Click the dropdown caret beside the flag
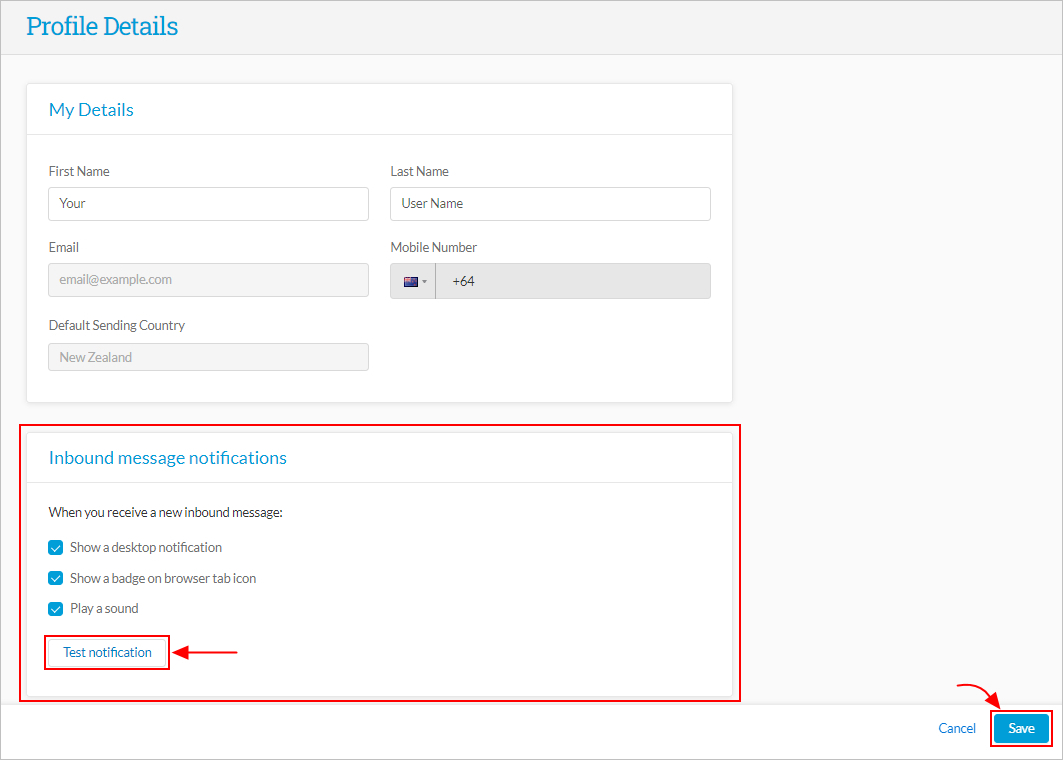 (424, 281)
